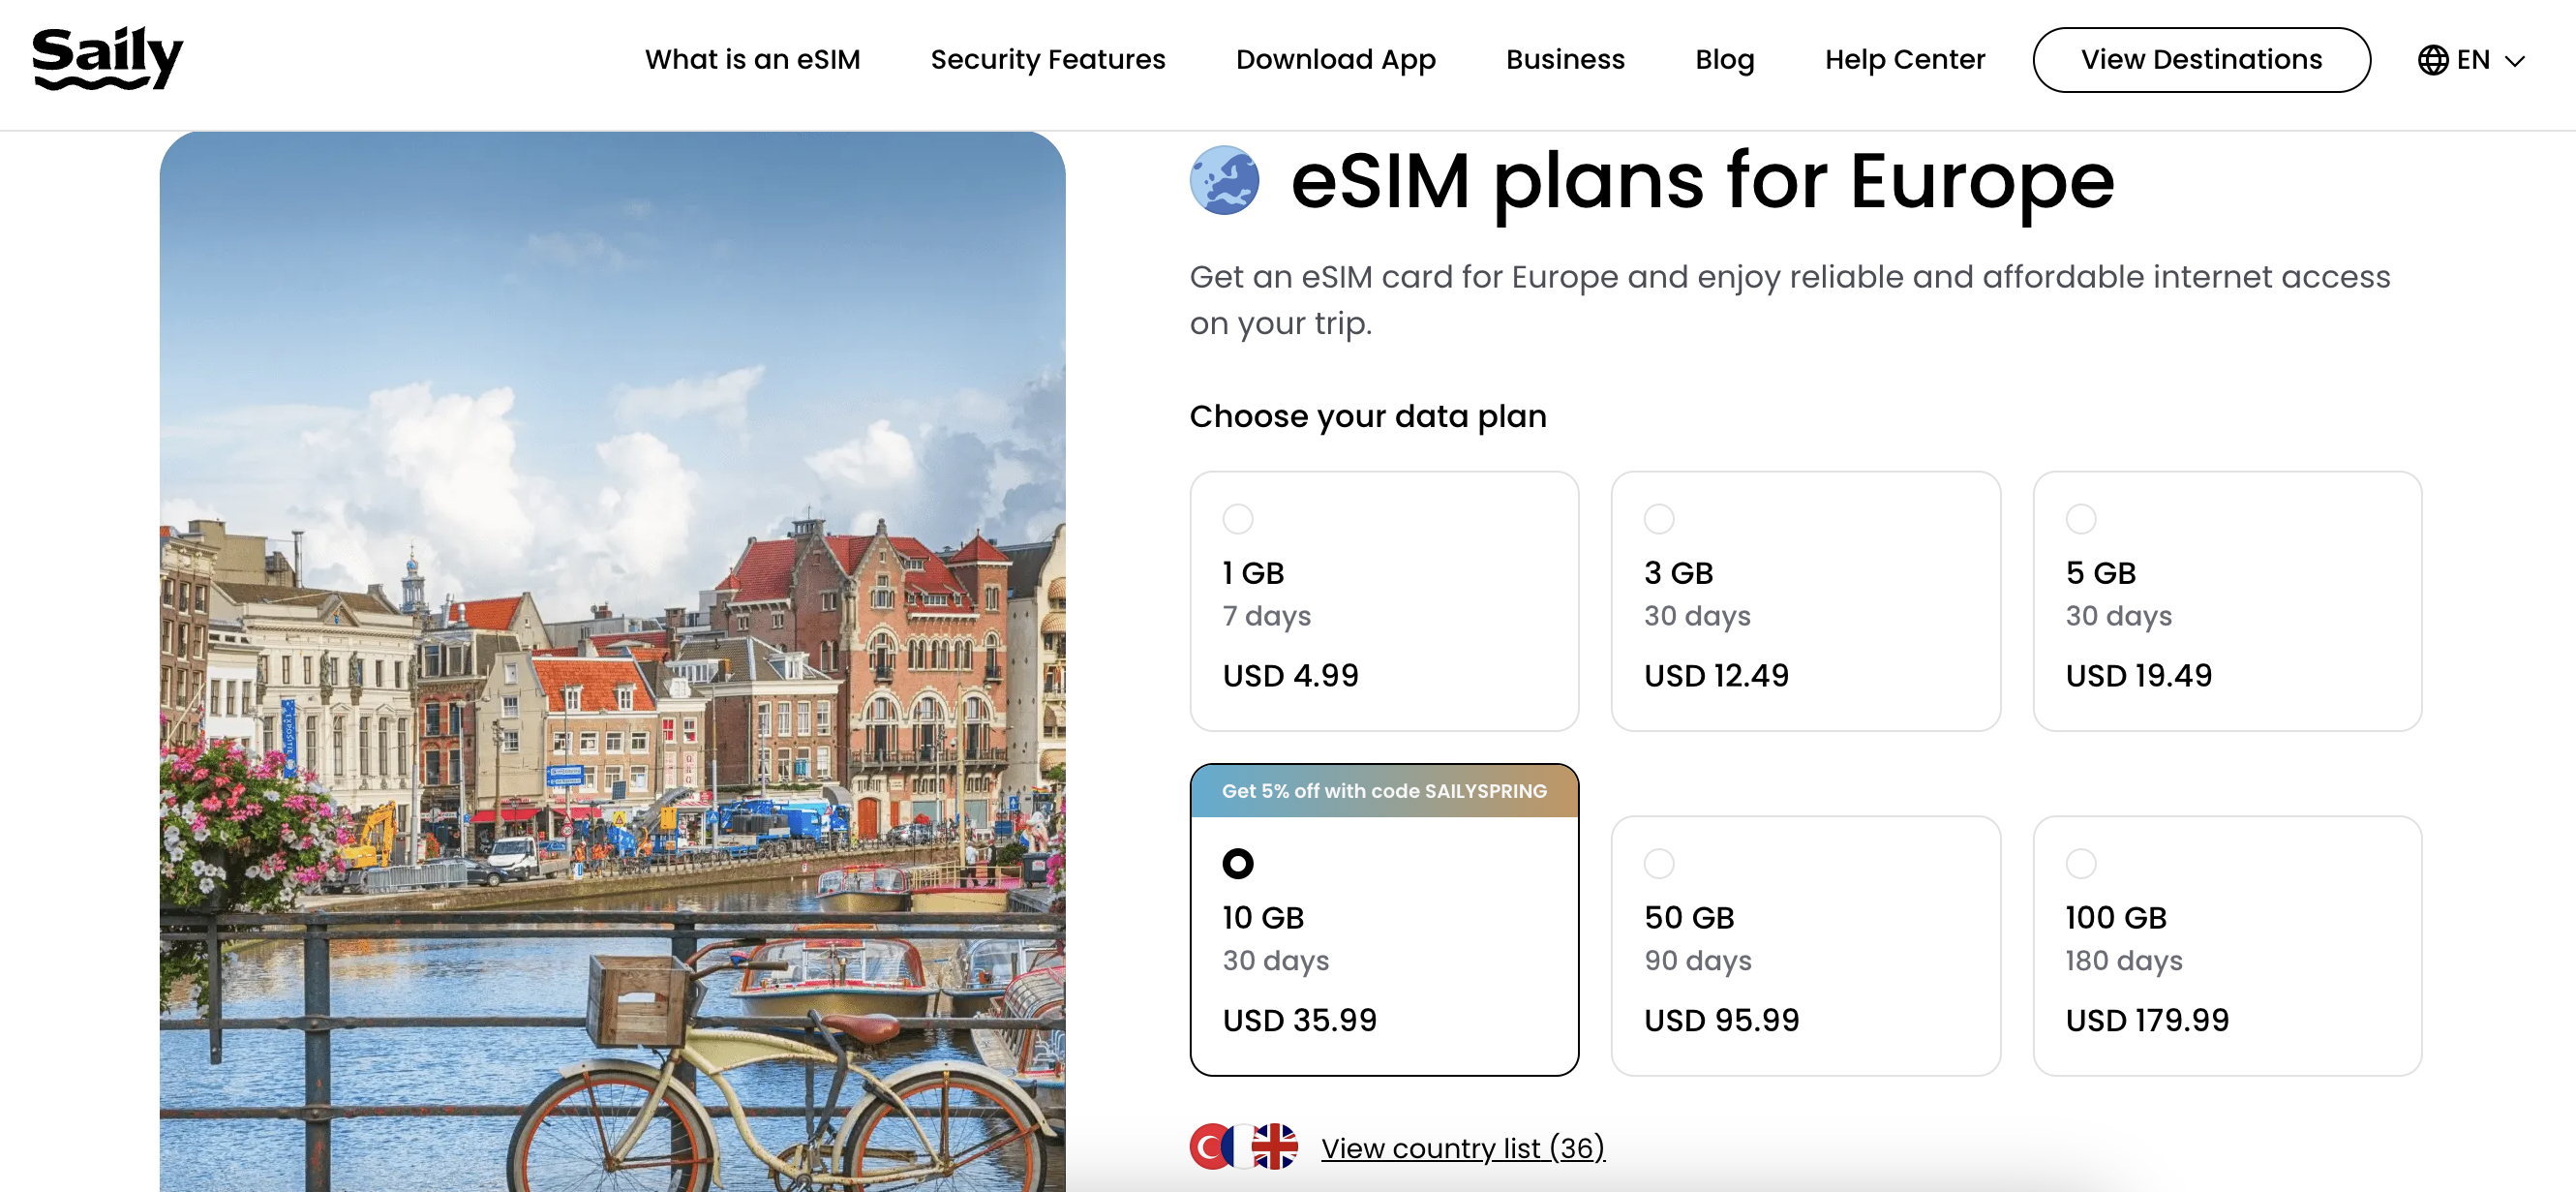The height and width of the screenshot is (1192, 2576).
Task: Open View country list (36) link
Action: (x=1462, y=1148)
